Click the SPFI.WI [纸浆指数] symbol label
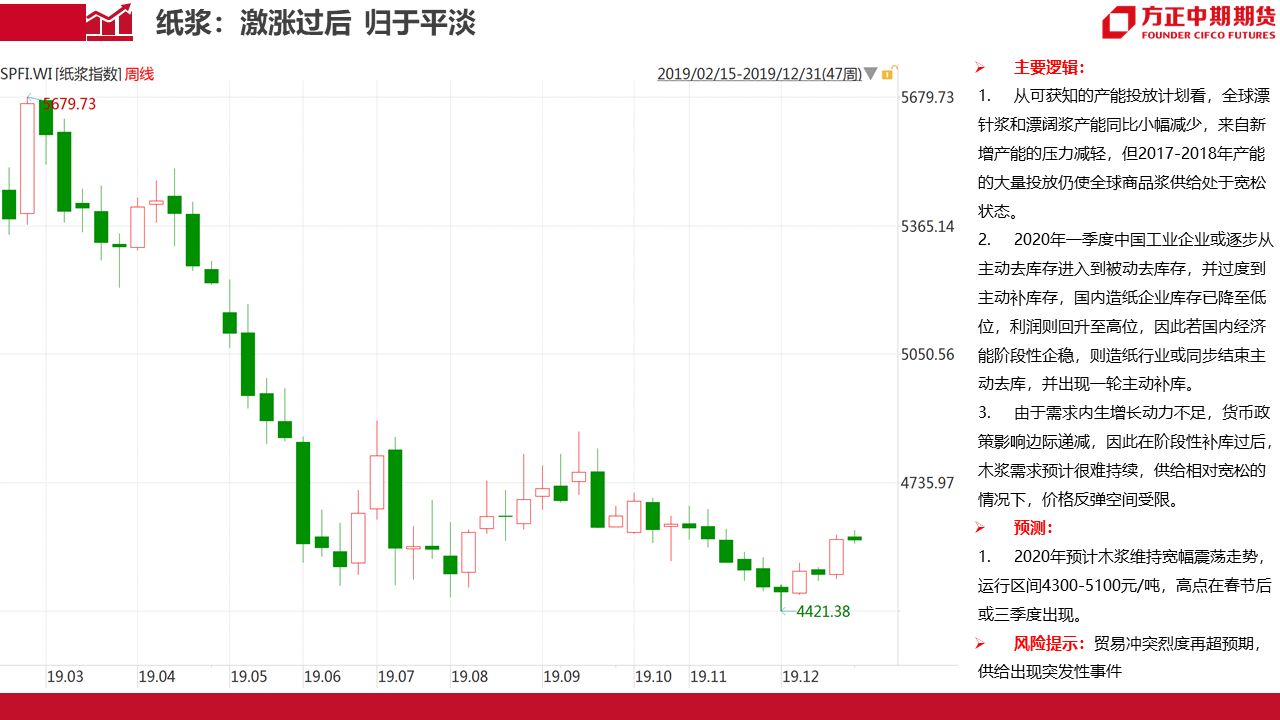 pos(61,74)
